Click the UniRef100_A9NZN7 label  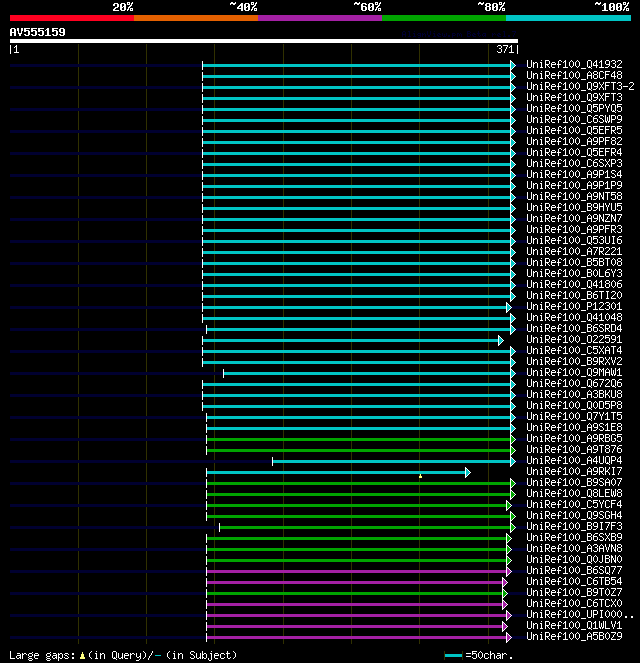(574, 218)
